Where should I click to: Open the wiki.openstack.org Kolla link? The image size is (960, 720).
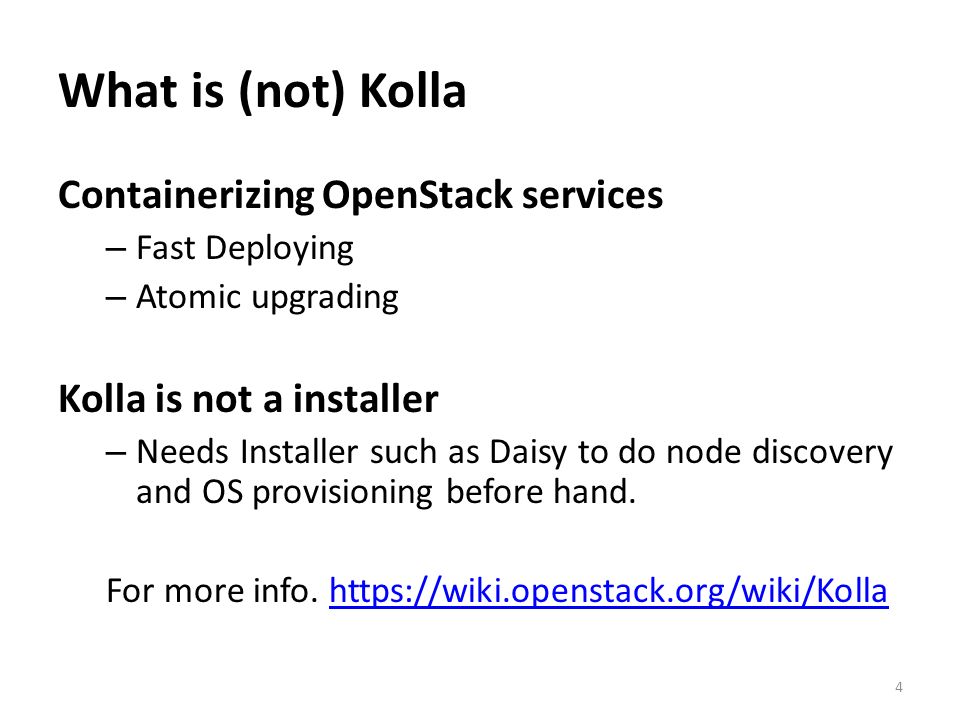pos(609,591)
